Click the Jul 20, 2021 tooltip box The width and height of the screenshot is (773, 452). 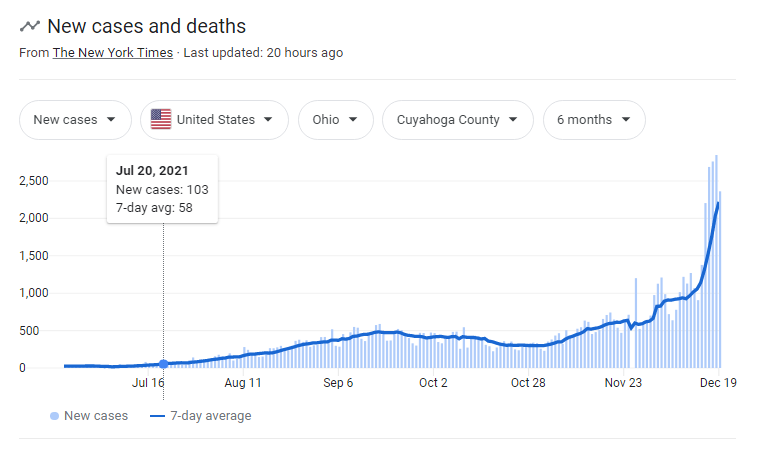tap(162, 189)
